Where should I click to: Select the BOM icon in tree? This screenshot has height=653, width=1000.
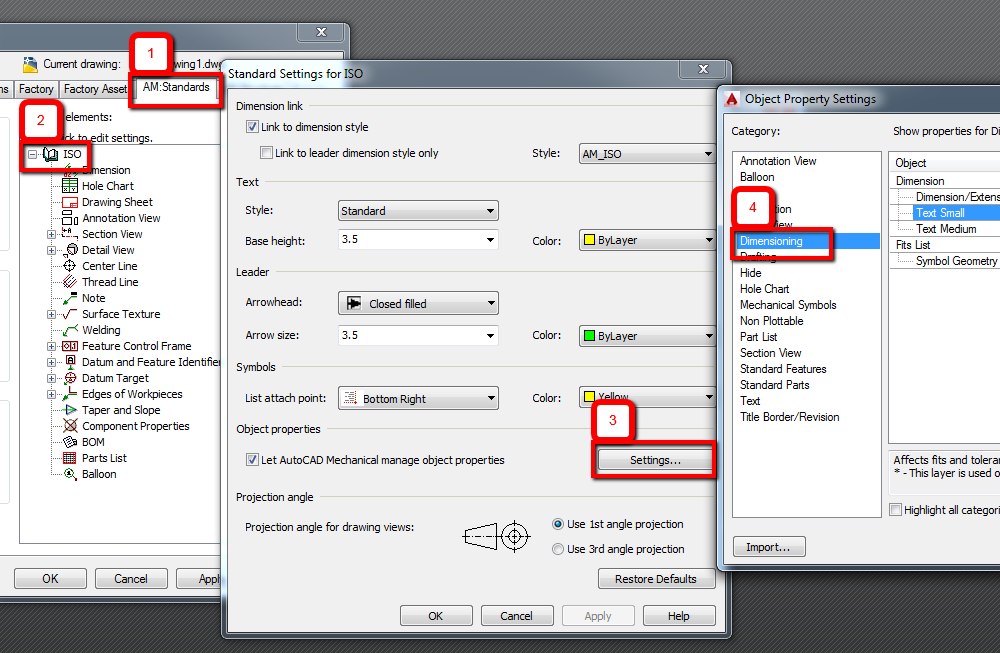(x=70, y=442)
